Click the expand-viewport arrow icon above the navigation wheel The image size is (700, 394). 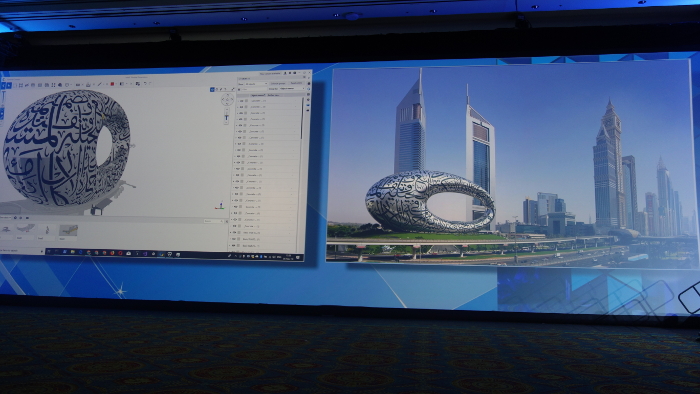coord(233,89)
